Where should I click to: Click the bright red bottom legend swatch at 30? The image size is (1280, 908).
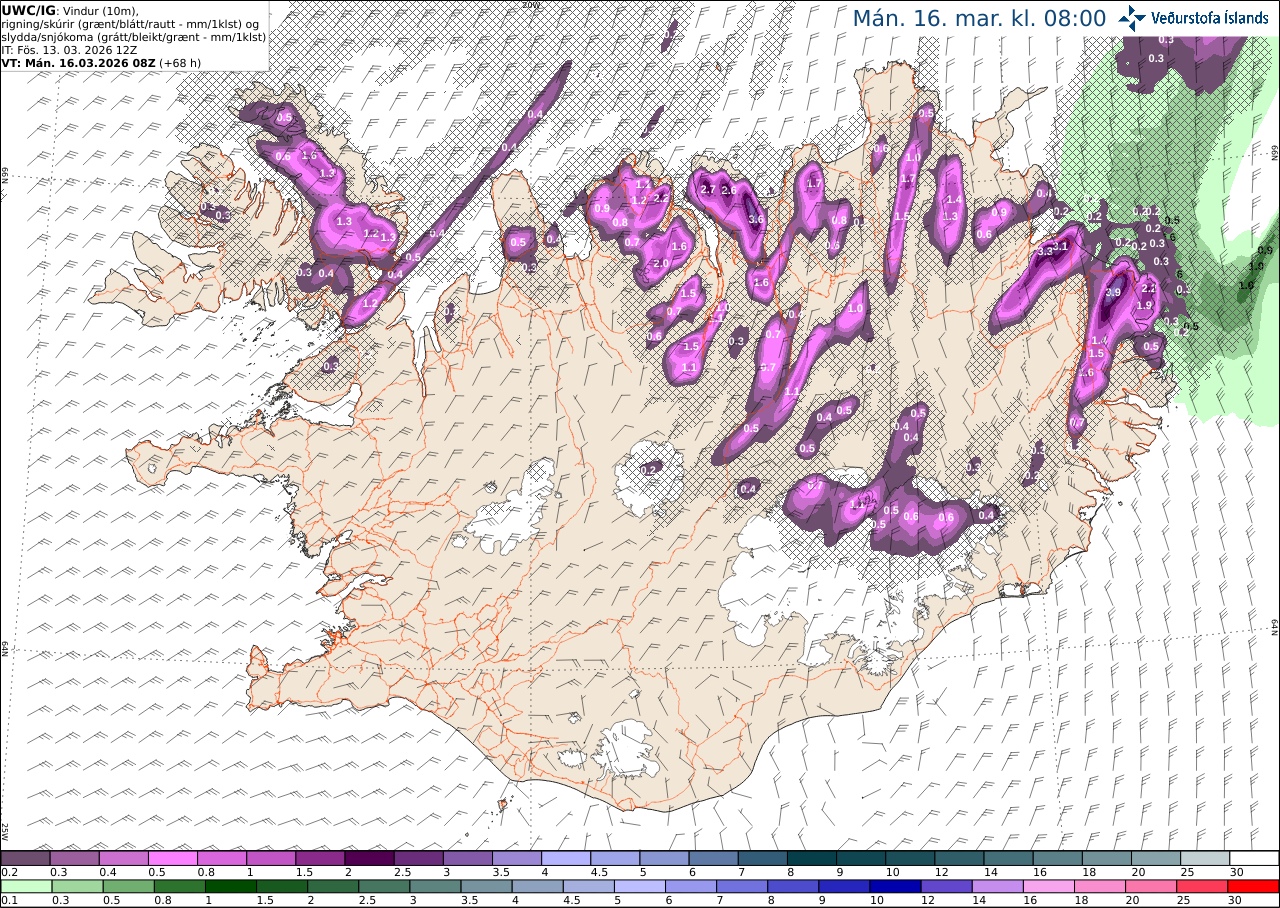tap(1253, 886)
